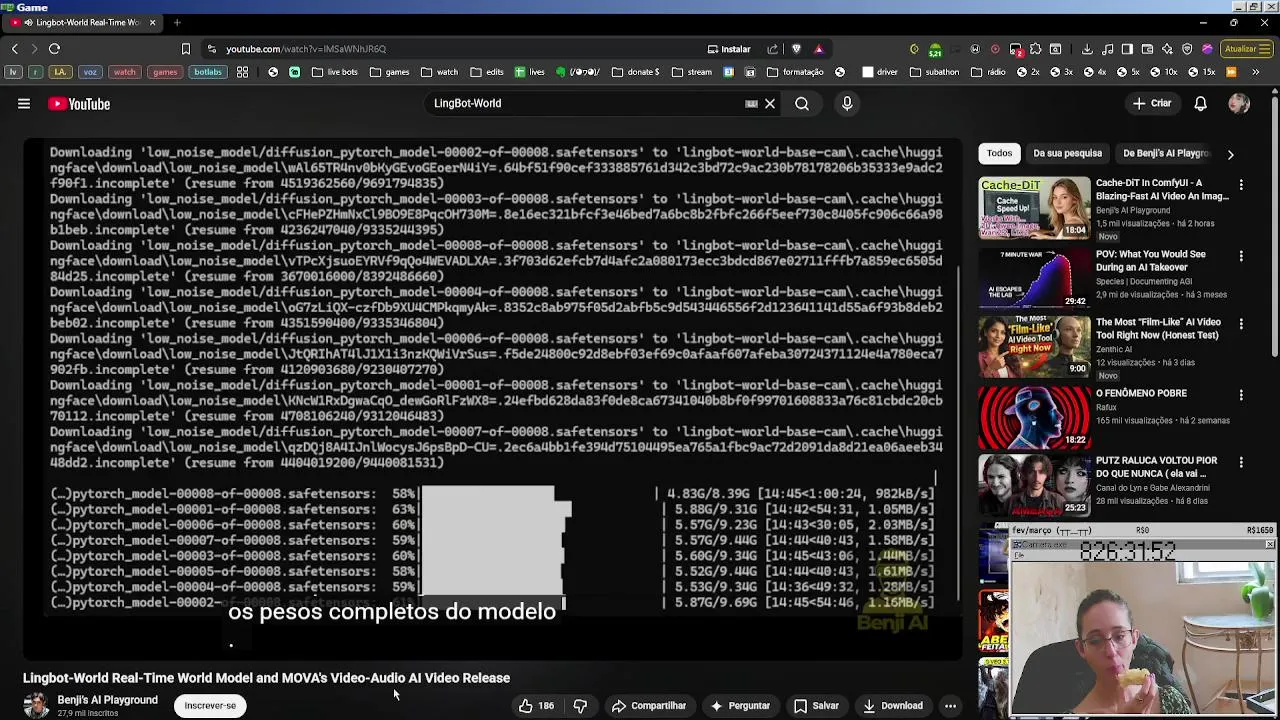Open Brave wallet icon
The width and height of the screenshot is (1280, 720).
click(x=1147, y=49)
